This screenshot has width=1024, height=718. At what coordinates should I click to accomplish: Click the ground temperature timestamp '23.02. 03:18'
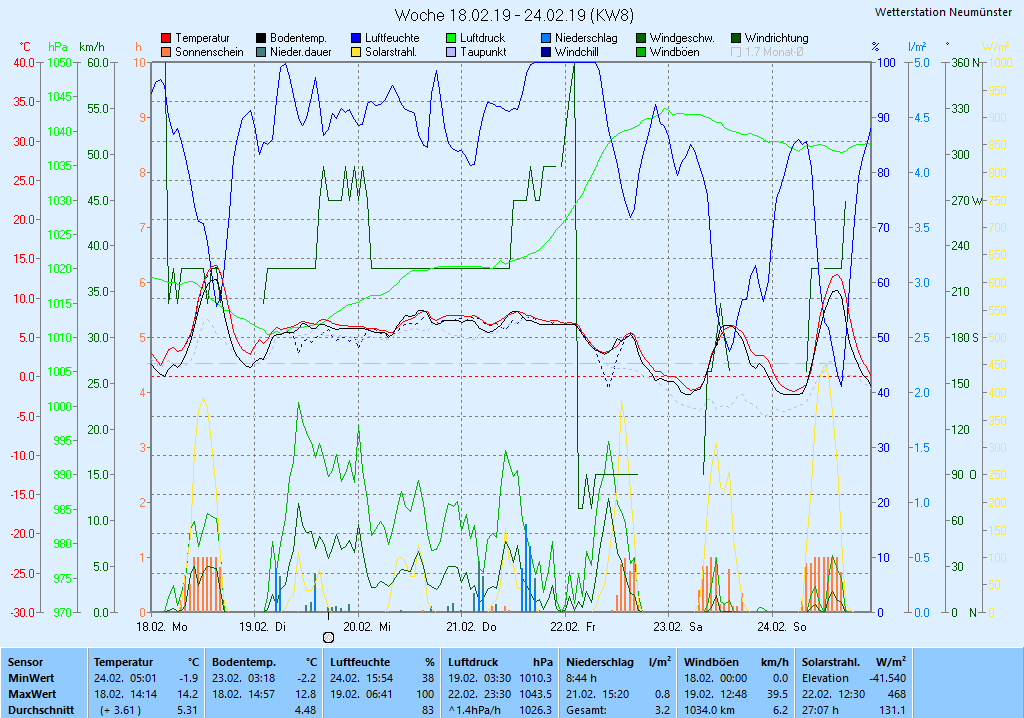pyautogui.click(x=243, y=678)
